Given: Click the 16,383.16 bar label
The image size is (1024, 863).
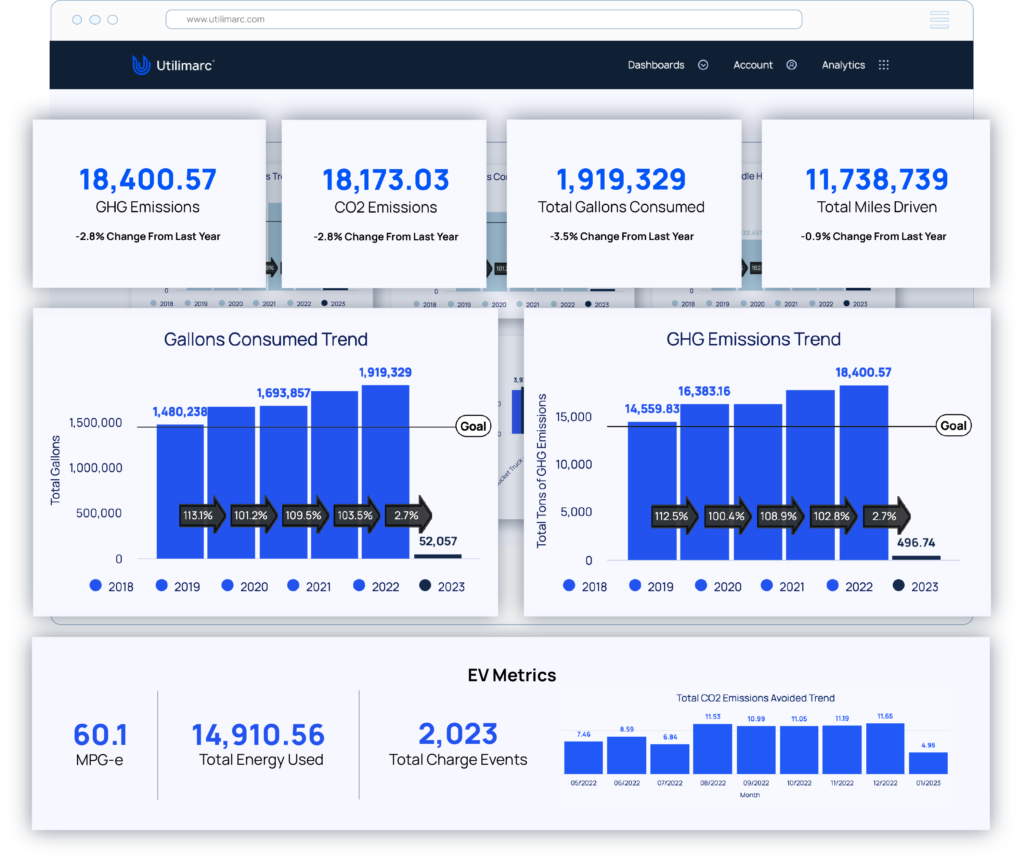Looking at the screenshot, I should tap(704, 391).
